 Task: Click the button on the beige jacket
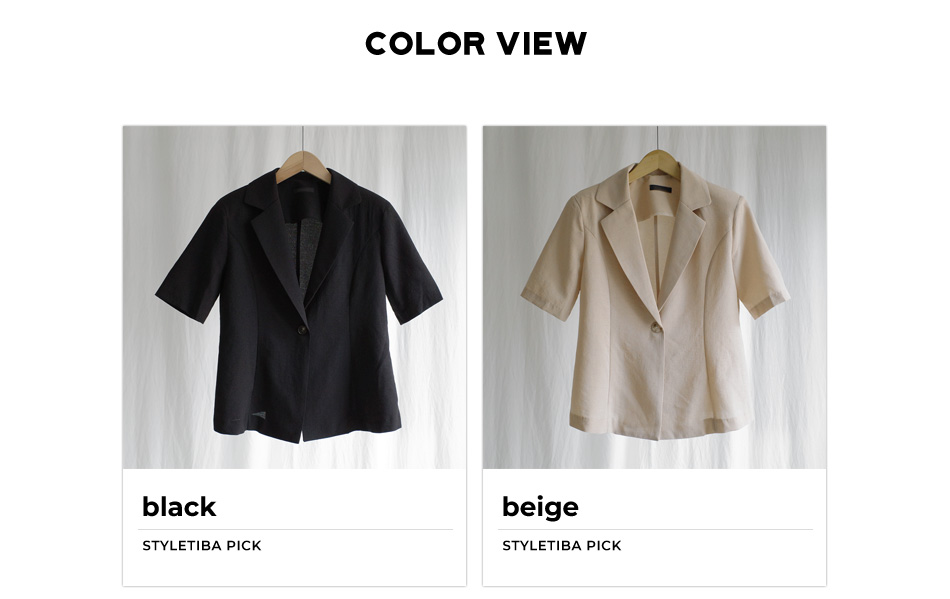click(656, 328)
